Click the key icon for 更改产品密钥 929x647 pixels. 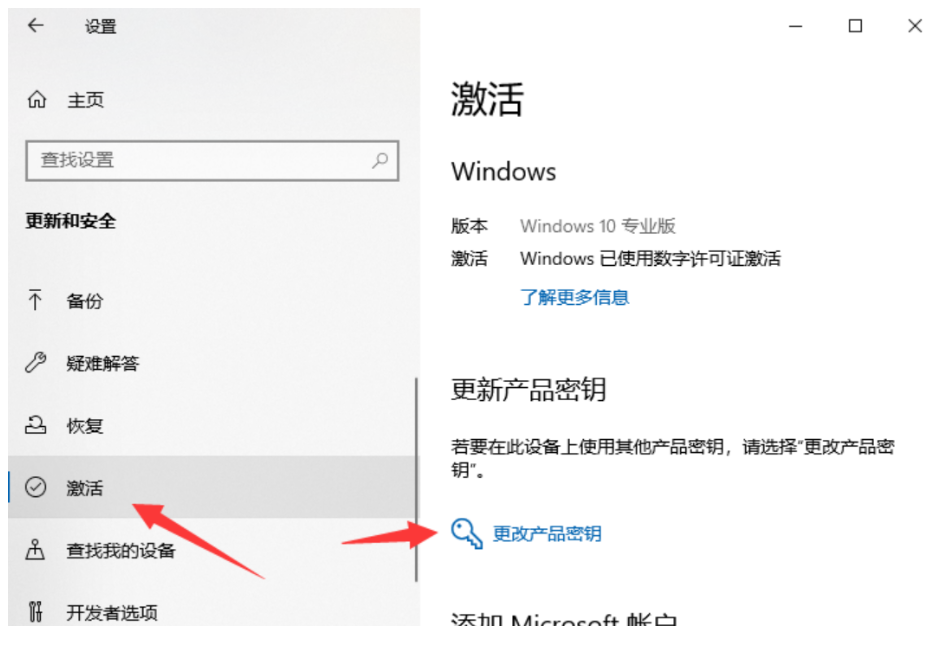(x=466, y=533)
